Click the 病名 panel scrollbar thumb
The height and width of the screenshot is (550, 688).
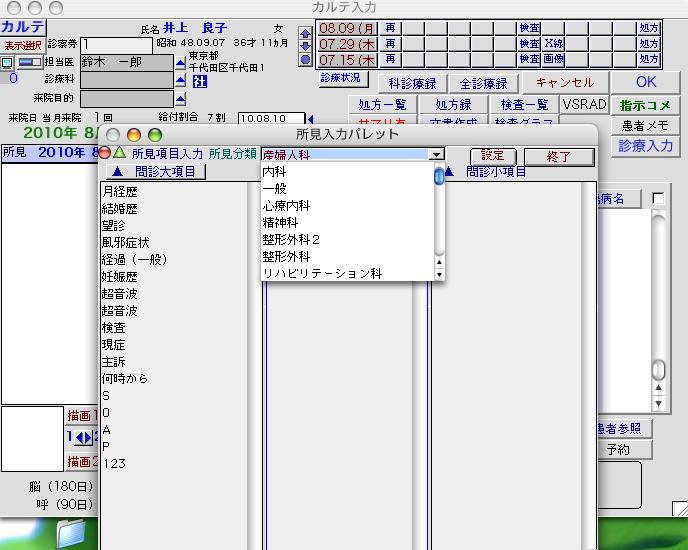coord(658,370)
